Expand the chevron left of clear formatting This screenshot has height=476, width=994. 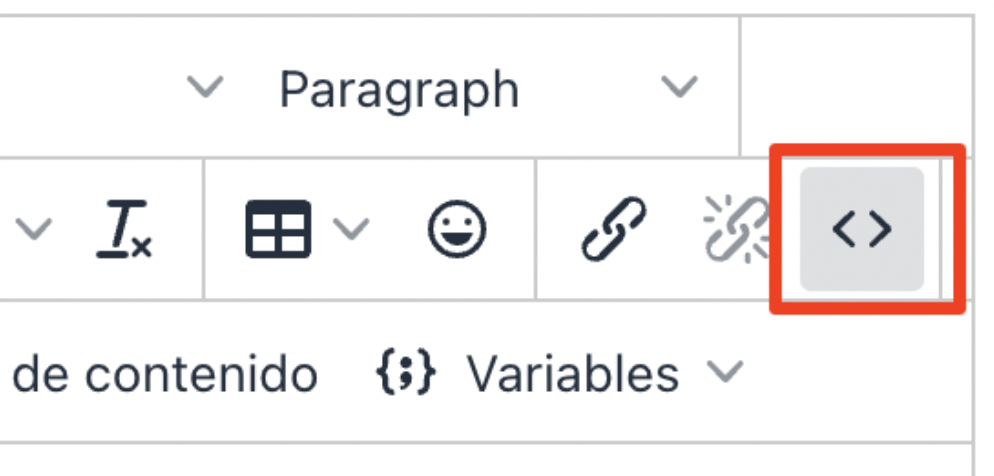(x=34, y=229)
